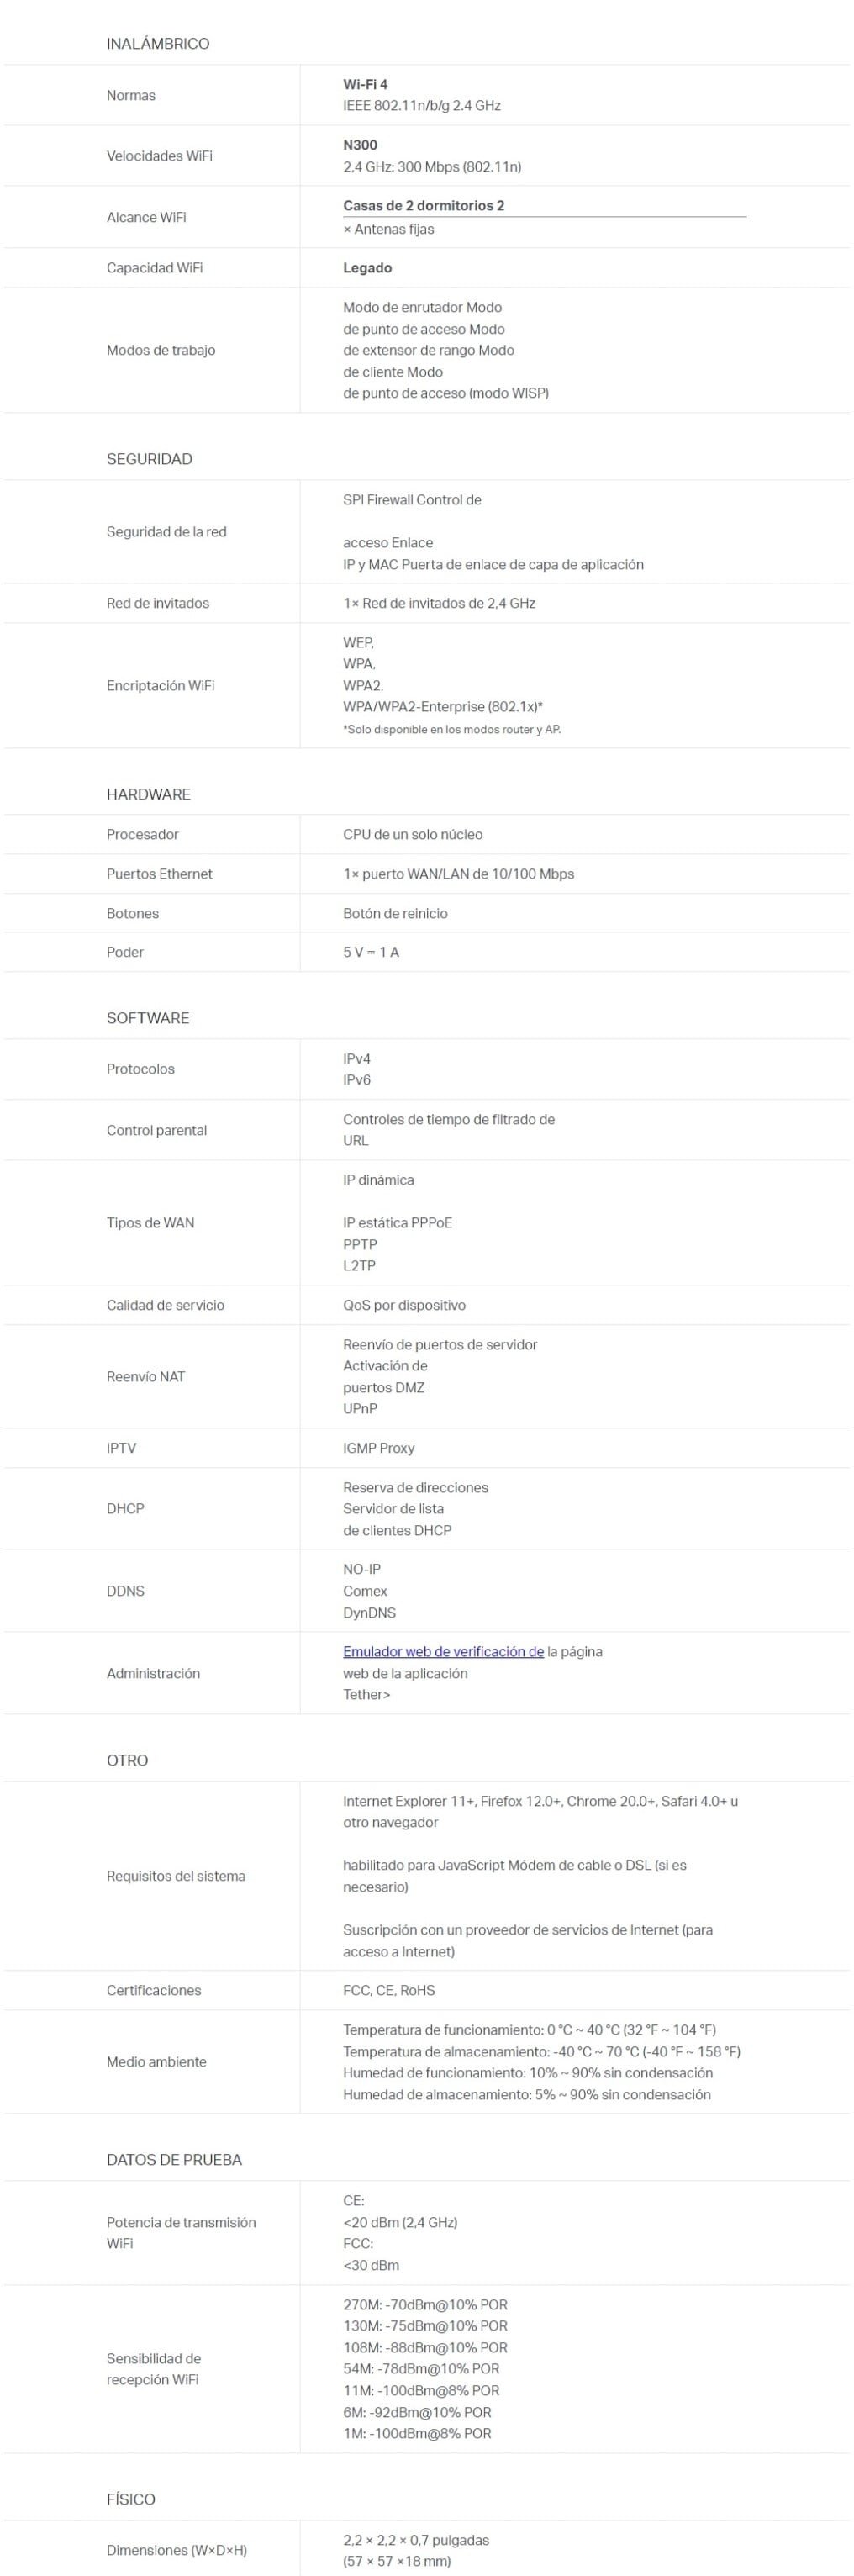Click the Control parental row label
Image resolution: width=854 pixels, height=2576 pixels.
(x=157, y=1130)
